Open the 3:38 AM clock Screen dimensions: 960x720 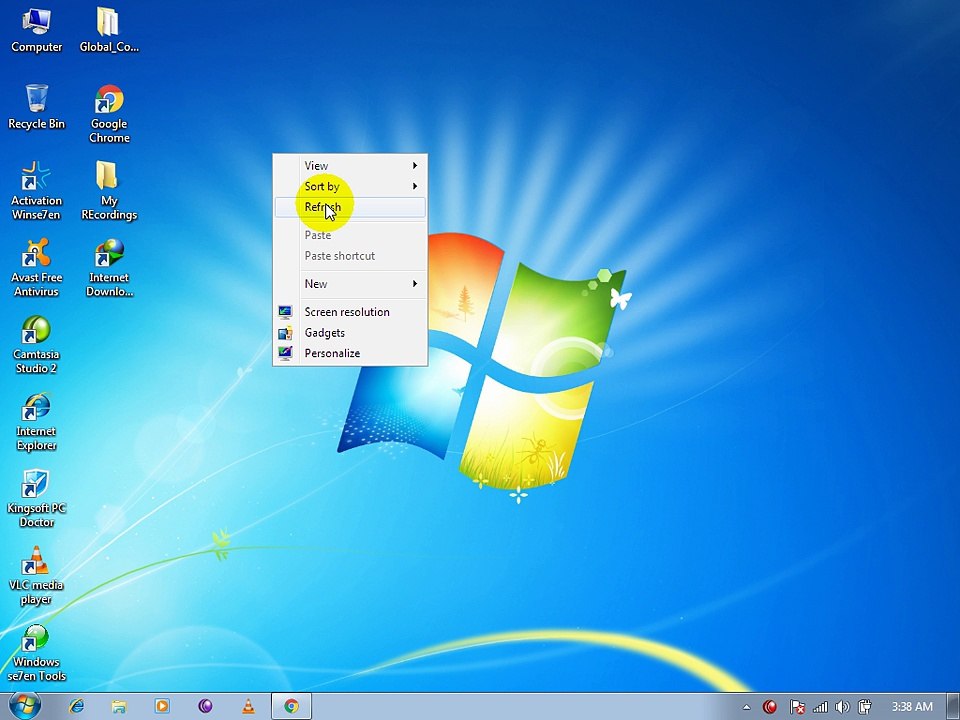pos(912,707)
